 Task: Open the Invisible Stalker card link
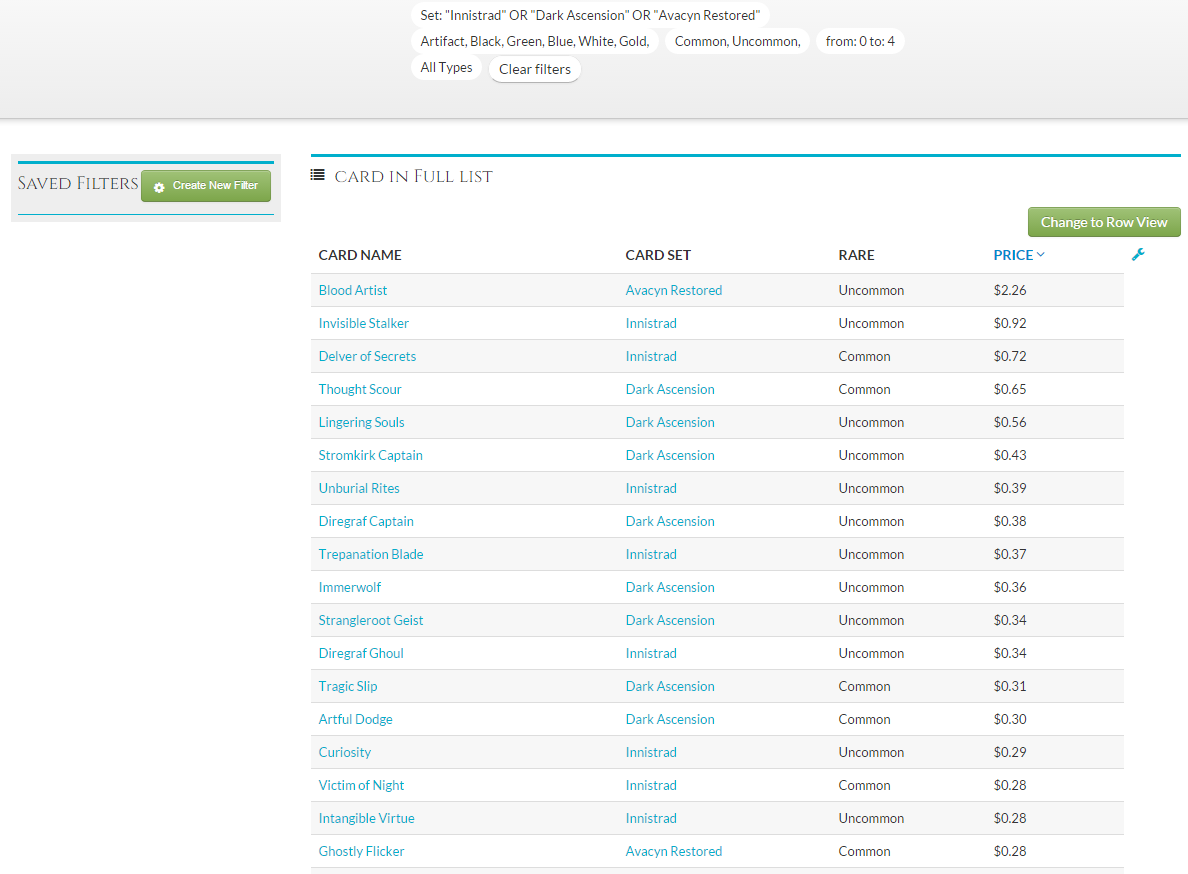pyautogui.click(x=364, y=323)
